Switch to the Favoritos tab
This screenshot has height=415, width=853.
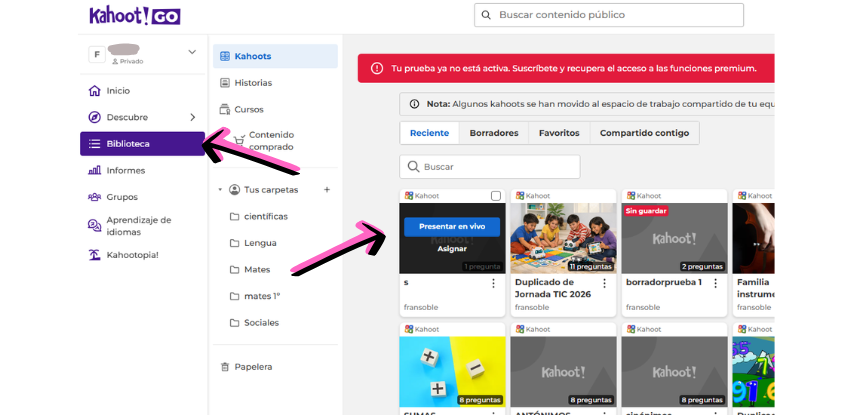(559, 133)
